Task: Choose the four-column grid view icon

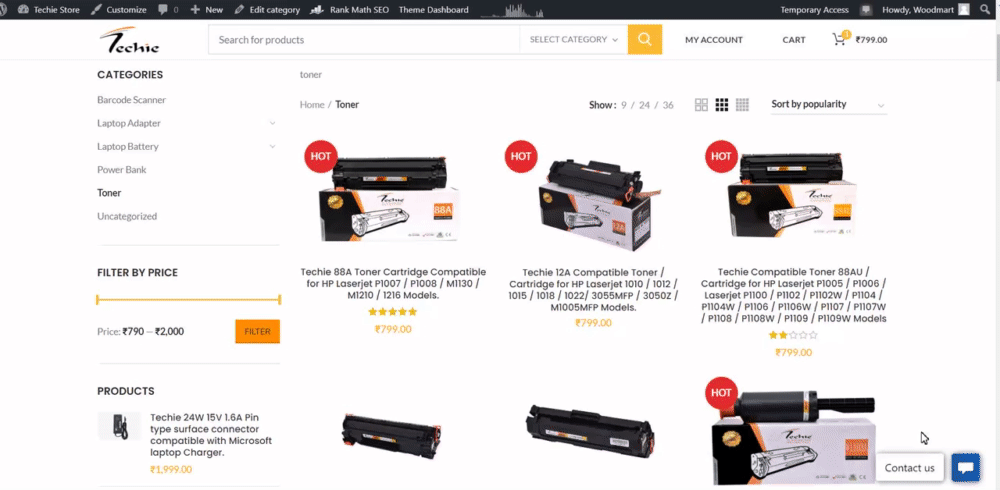Action: pyautogui.click(x=742, y=105)
